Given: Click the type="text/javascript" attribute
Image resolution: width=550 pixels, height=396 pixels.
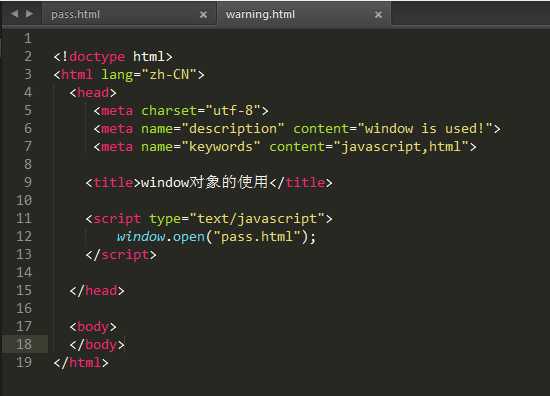Looking at the screenshot, I should pyautogui.click(x=237, y=219).
